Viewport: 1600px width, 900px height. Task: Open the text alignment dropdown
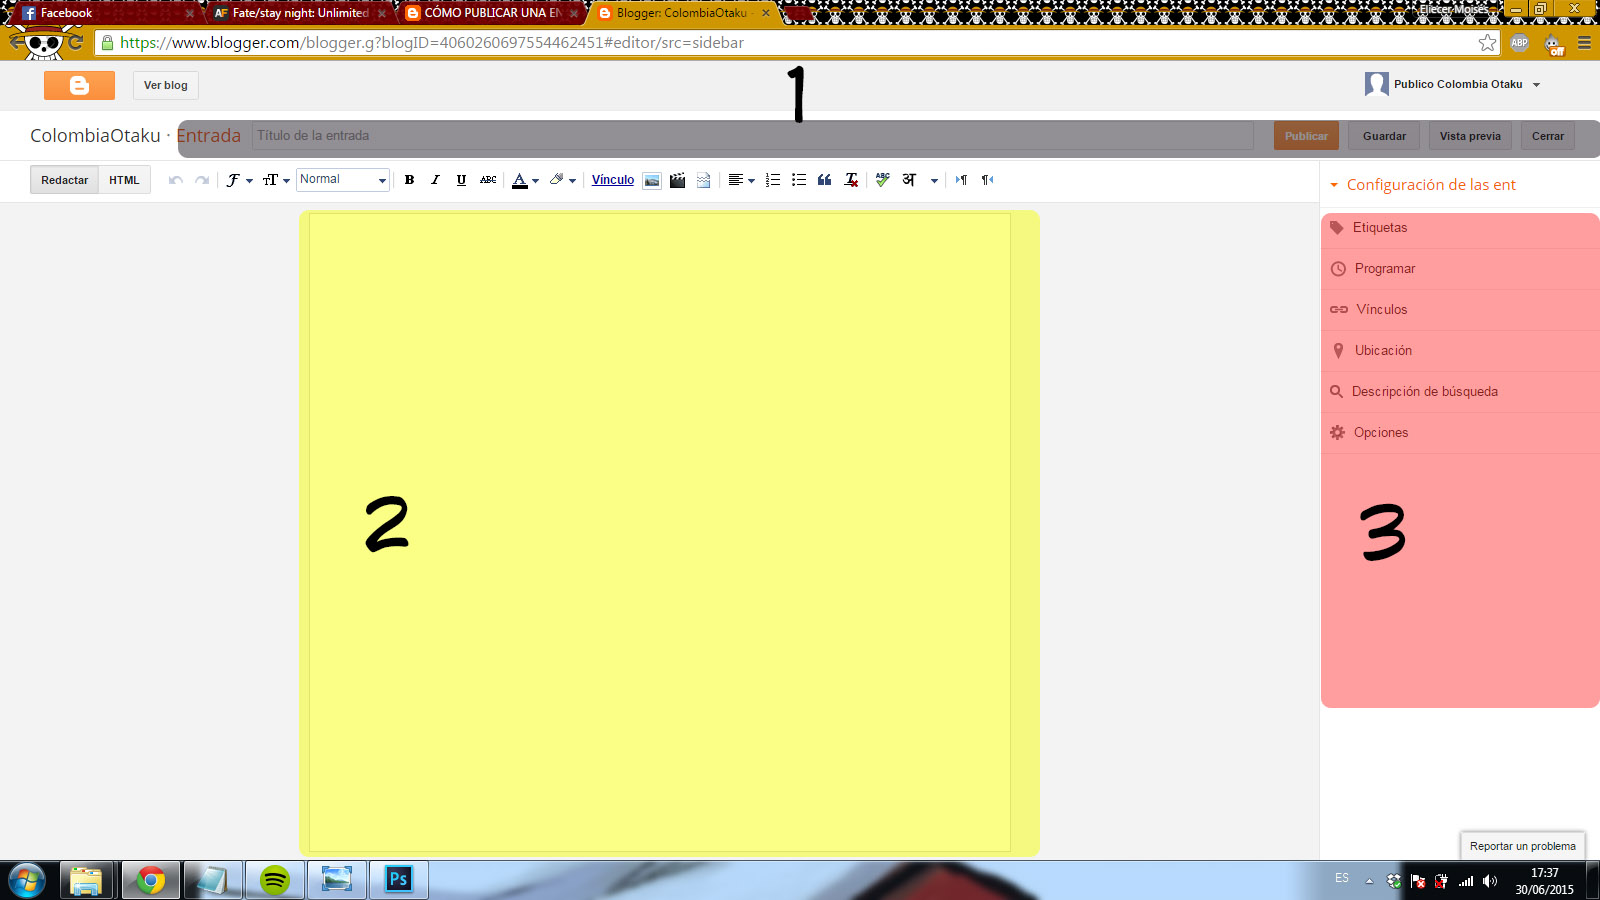(x=741, y=180)
